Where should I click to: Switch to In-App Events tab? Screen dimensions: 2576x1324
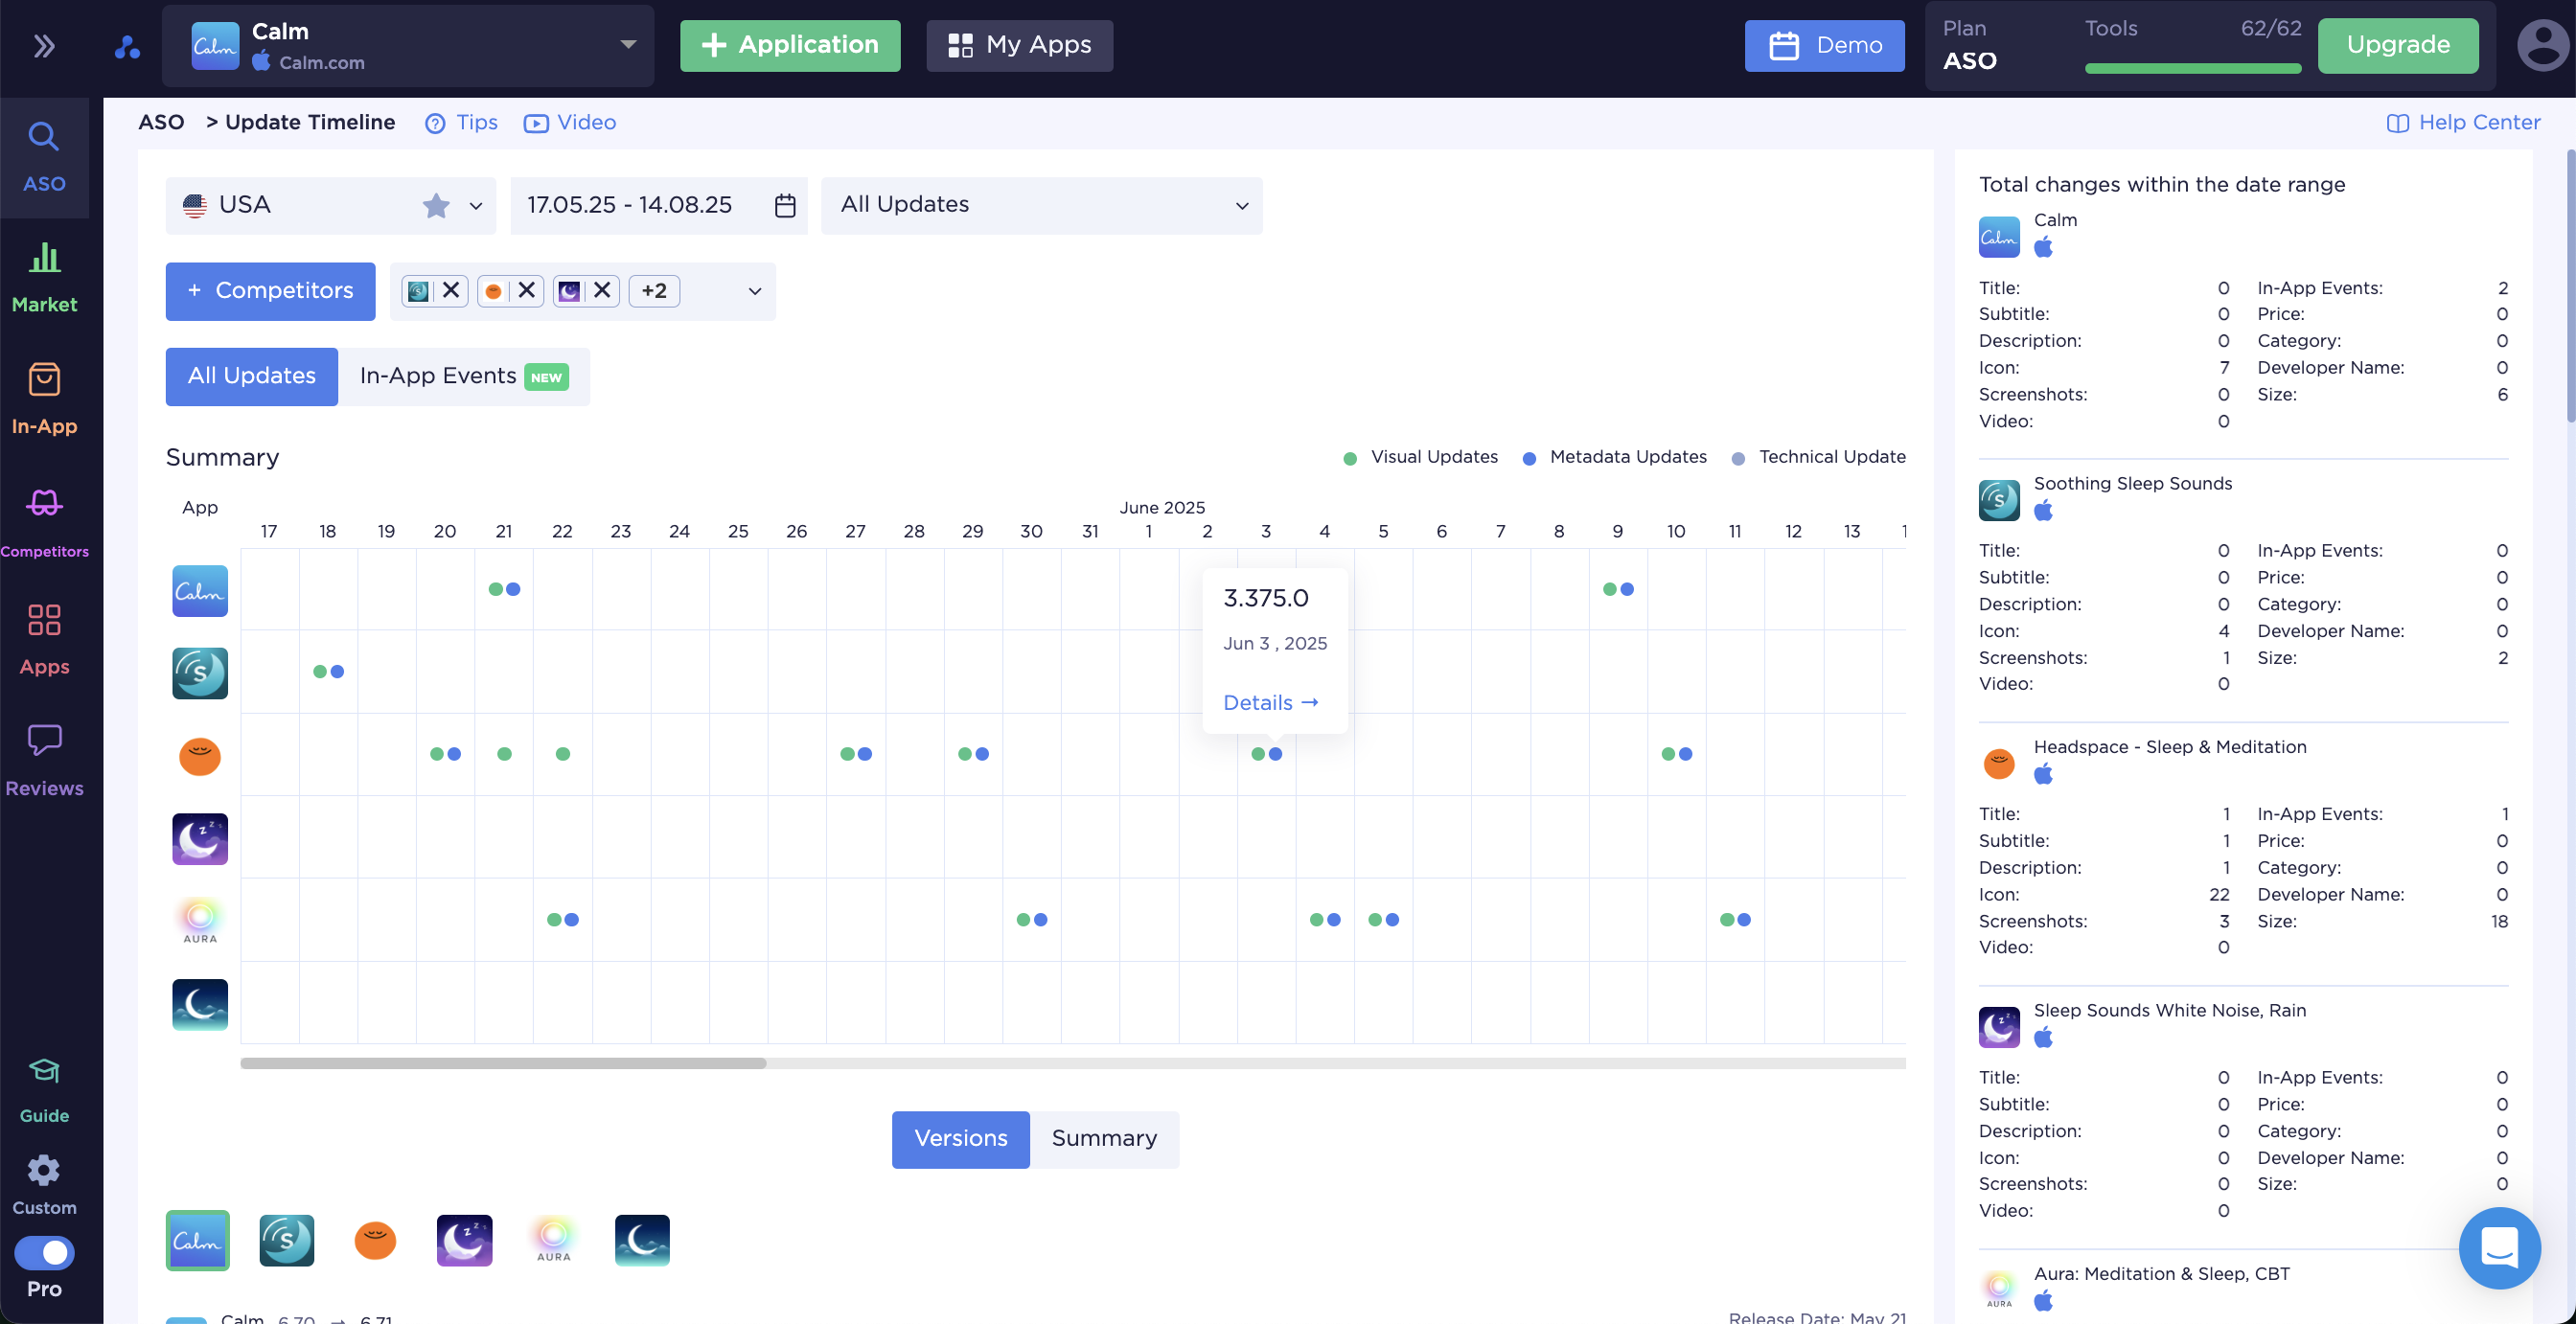tap(464, 376)
